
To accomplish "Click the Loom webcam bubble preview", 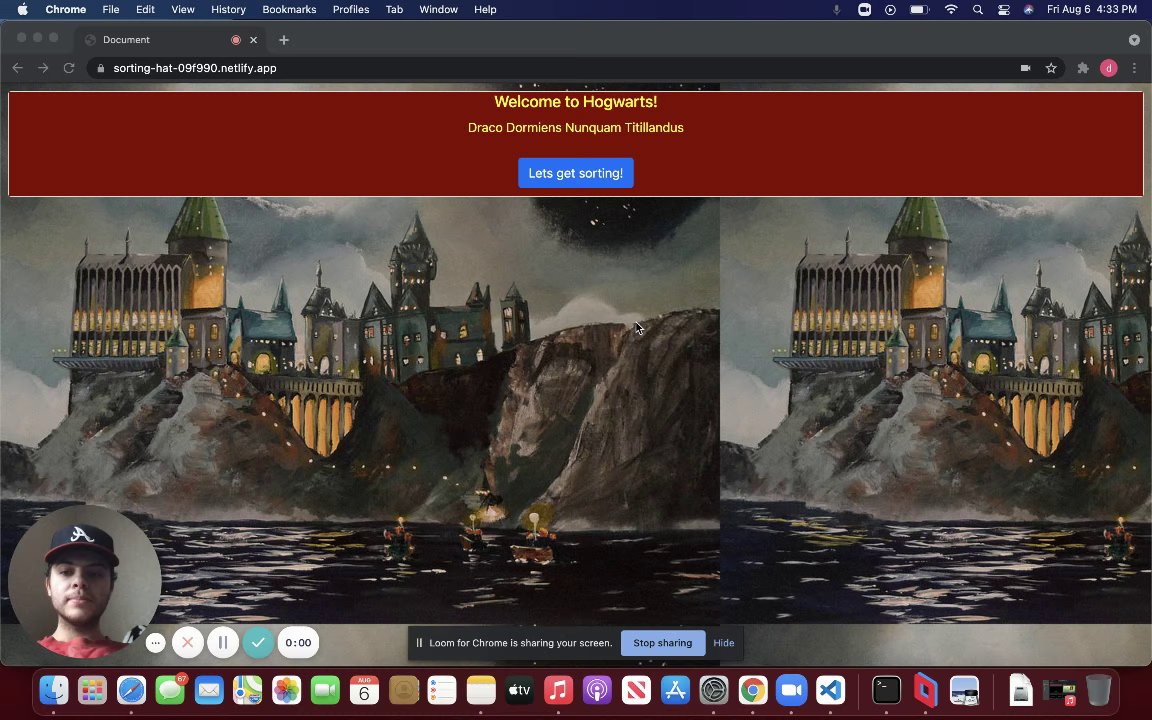I will tap(84, 581).
